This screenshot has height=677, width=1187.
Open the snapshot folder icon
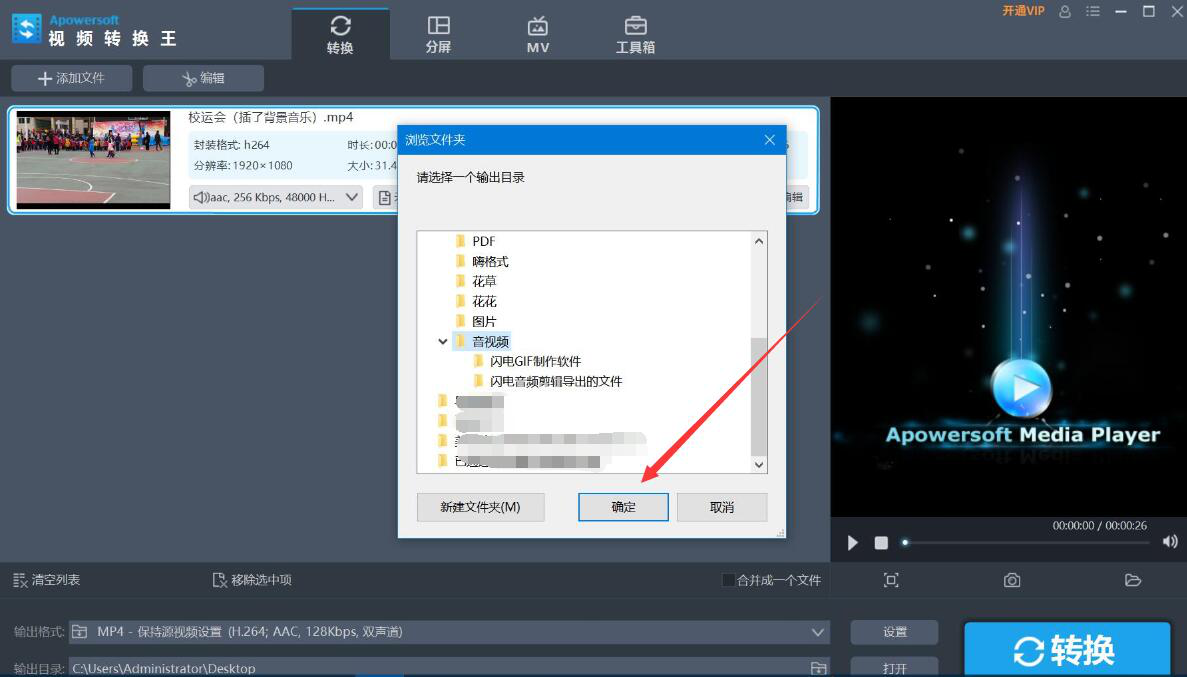[x=1132, y=580]
